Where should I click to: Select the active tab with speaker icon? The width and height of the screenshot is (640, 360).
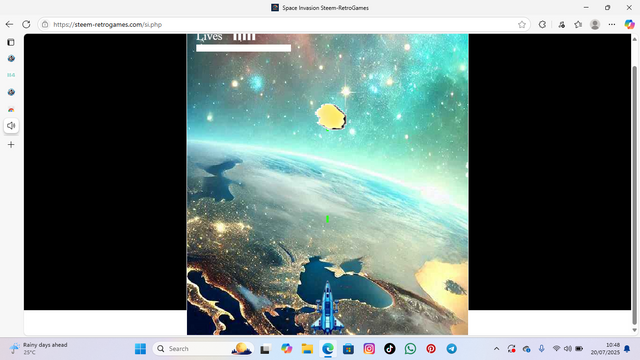pos(11,126)
